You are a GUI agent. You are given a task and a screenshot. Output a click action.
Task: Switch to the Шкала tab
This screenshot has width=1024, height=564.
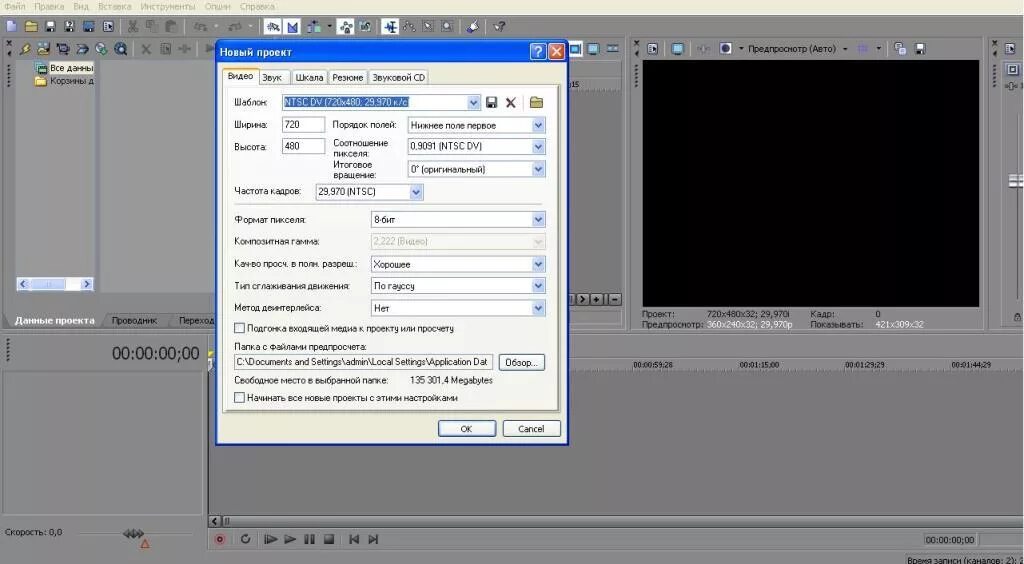(310, 78)
